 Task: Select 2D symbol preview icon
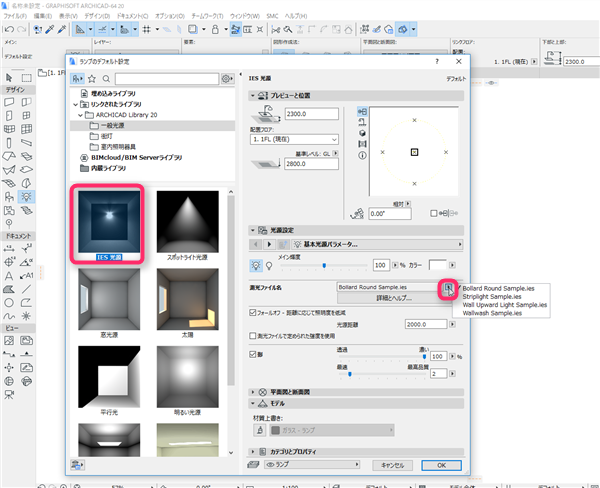pyautogui.click(x=362, y=111)
